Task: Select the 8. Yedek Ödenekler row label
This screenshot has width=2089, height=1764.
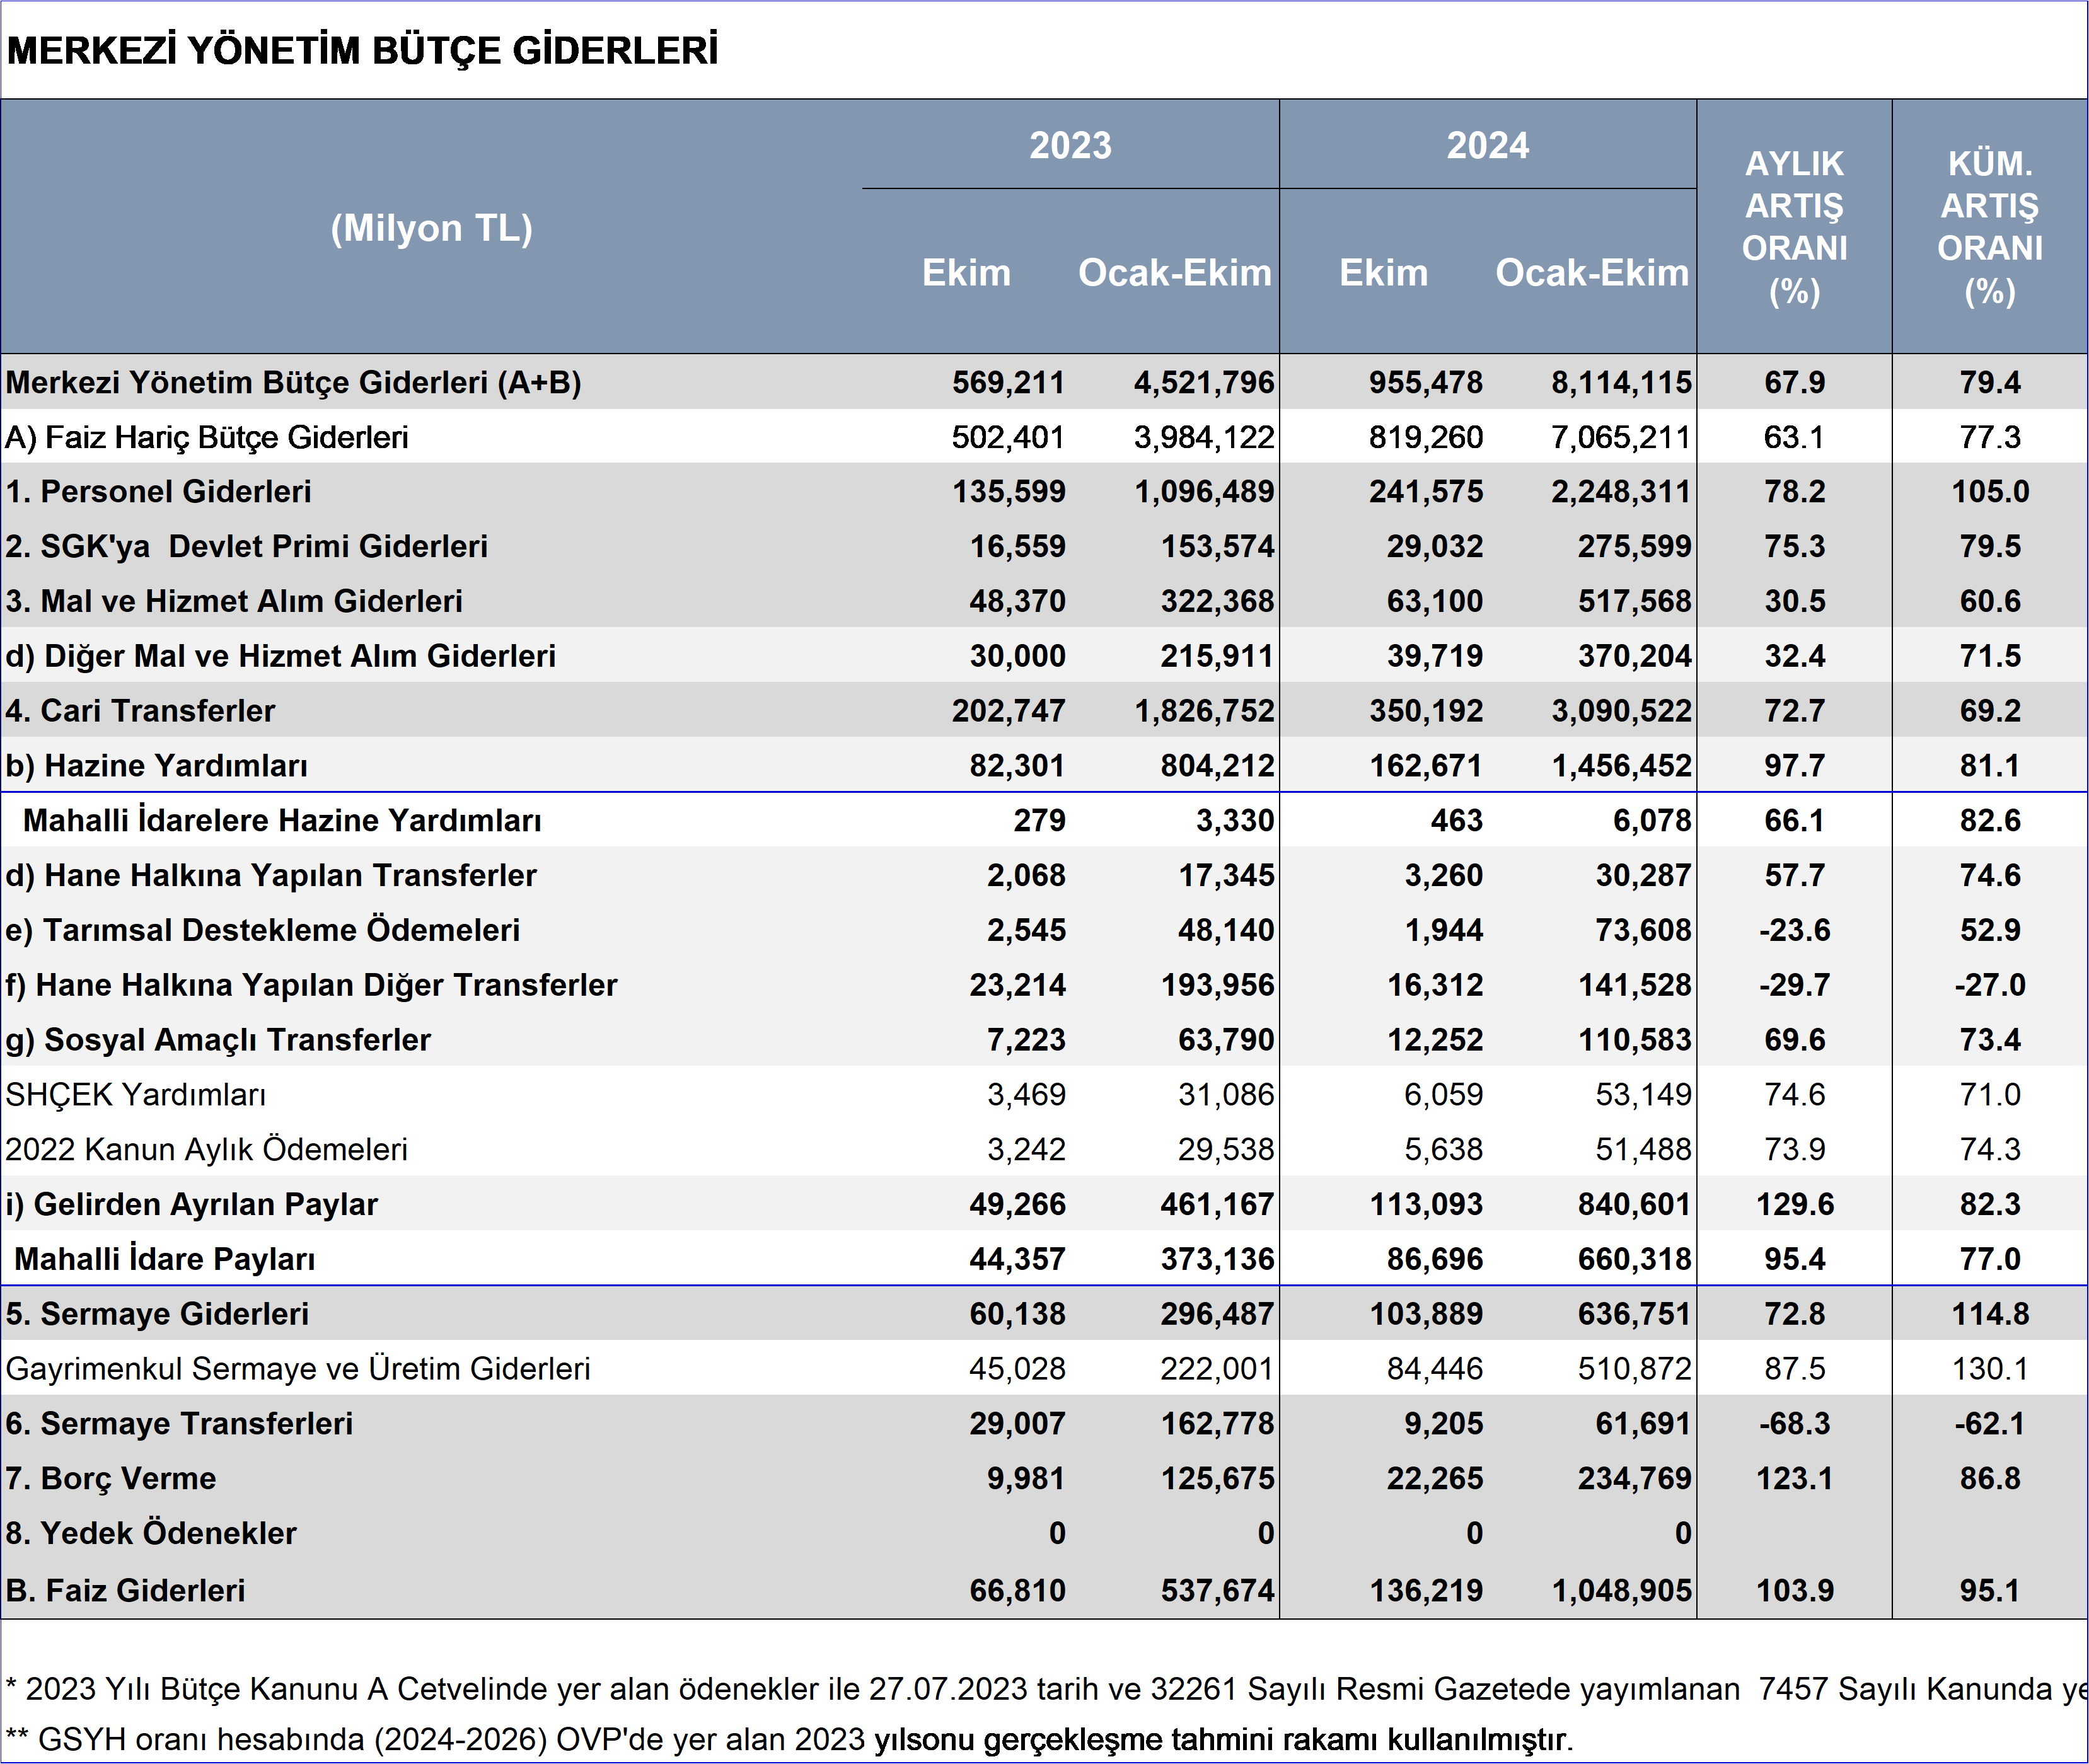Action: (x=151, y=1533)
